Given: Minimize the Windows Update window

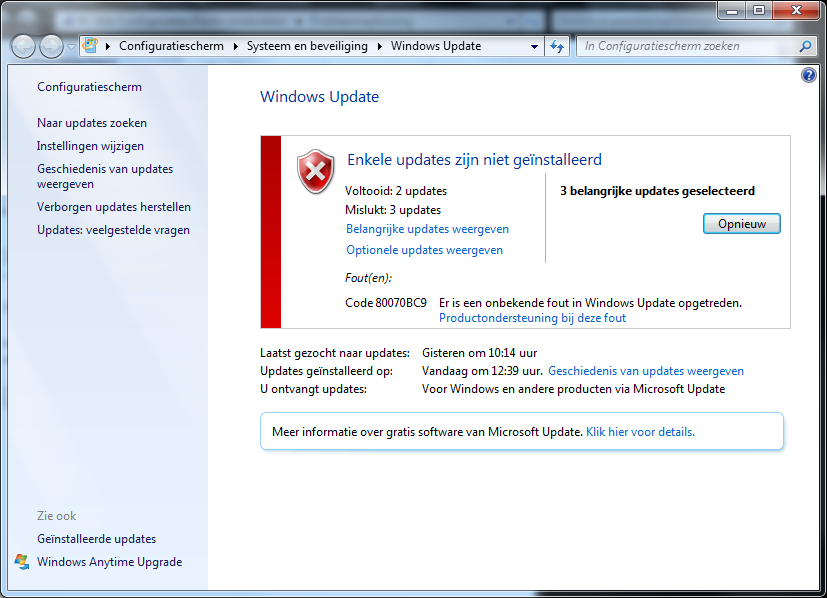Looking at the screenshot, I should (x=732, y=11).
